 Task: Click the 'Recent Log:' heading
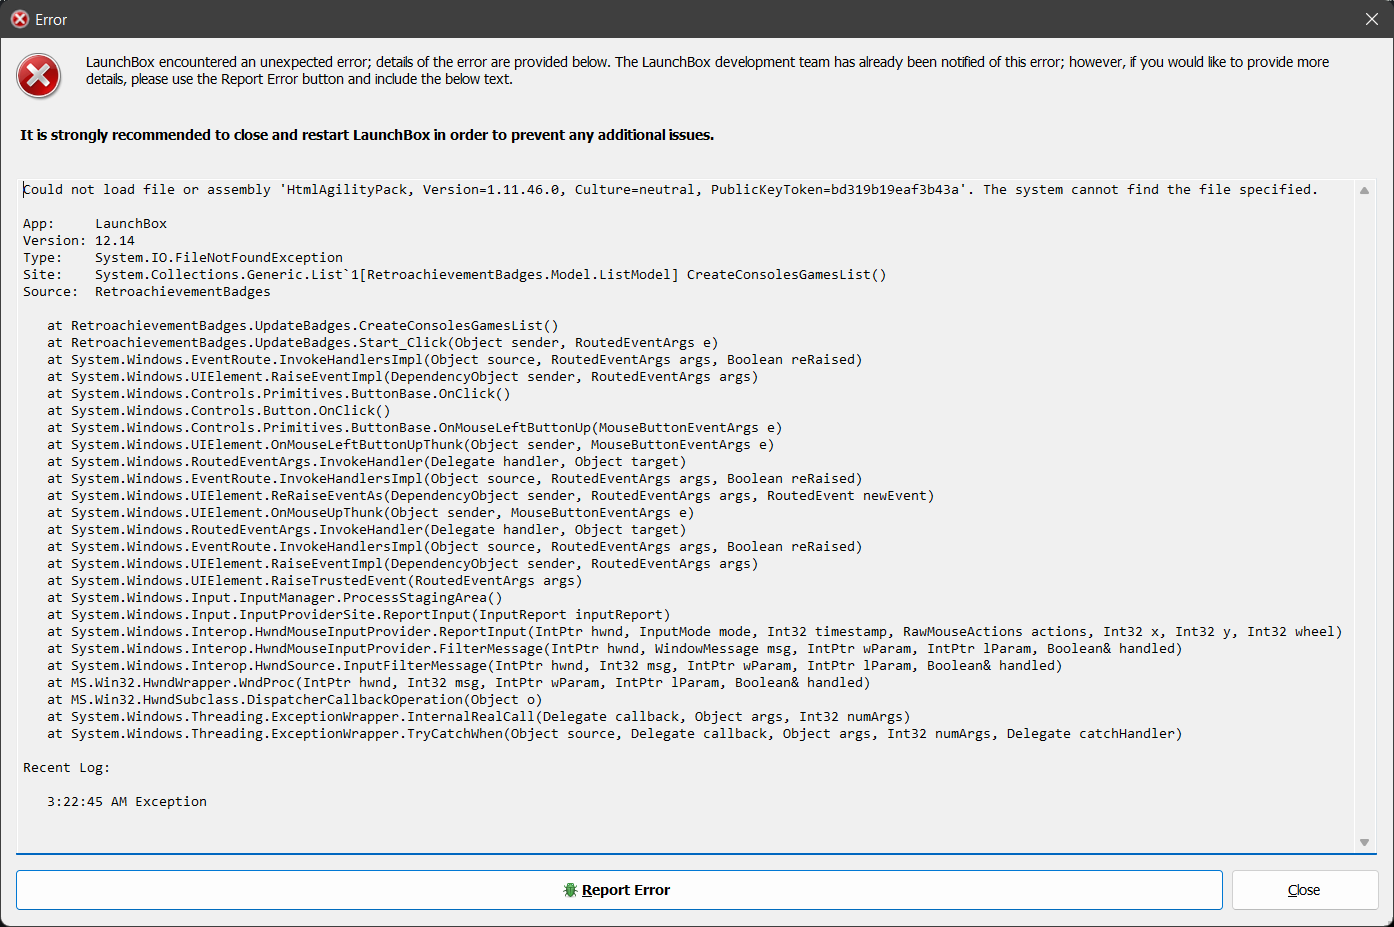pos(67,767)
